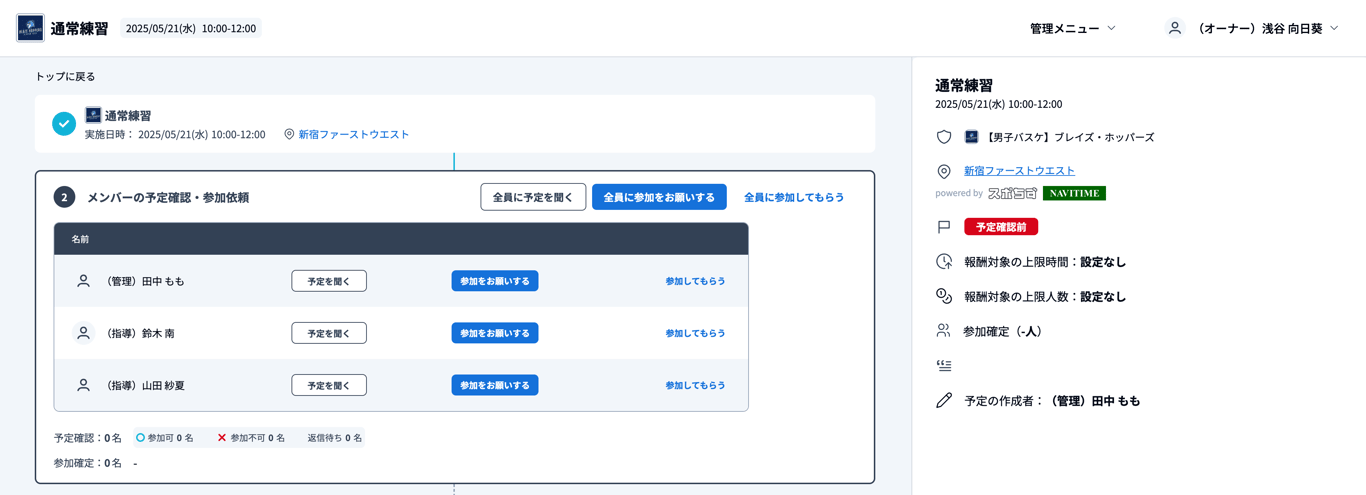Click the blue circle 参加可 status icon
This screenshot has width=1366, height=495.
point(140,438)
